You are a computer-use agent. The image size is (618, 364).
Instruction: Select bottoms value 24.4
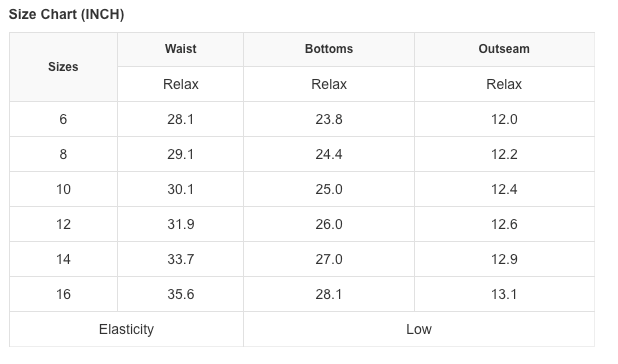[x=329, y=154]
